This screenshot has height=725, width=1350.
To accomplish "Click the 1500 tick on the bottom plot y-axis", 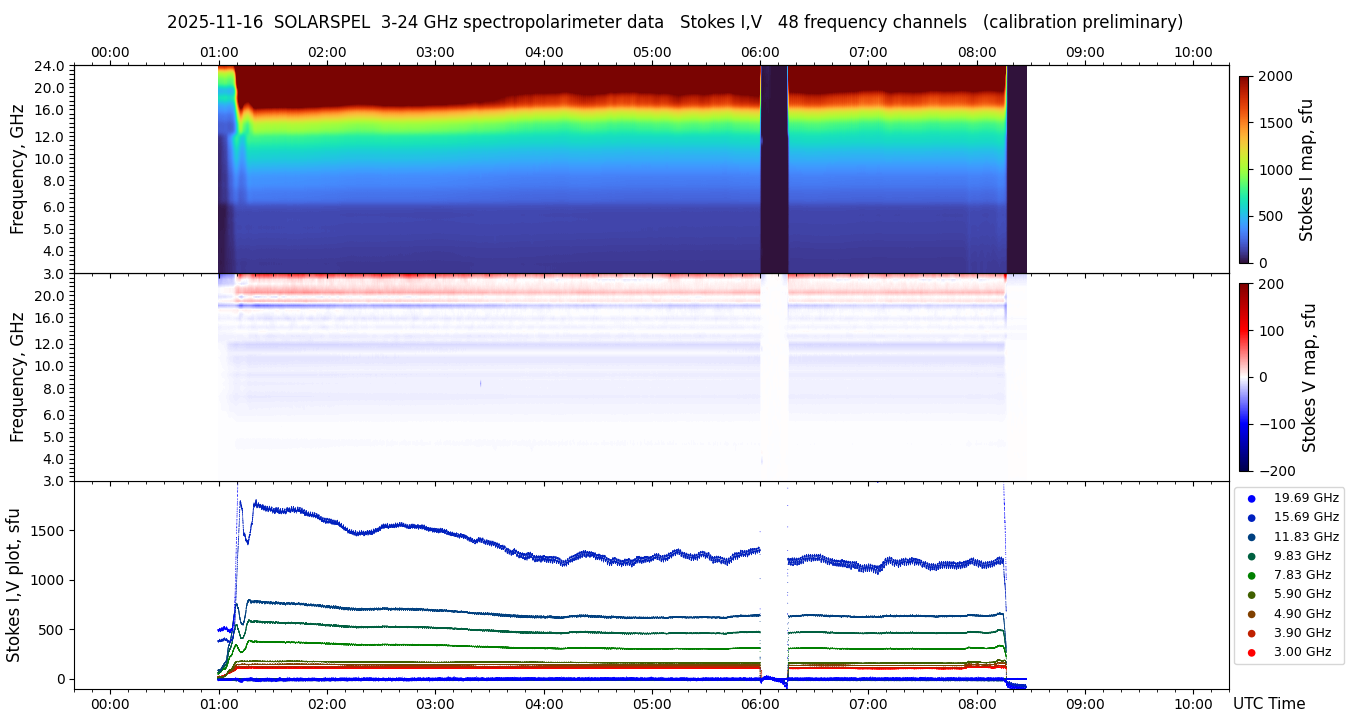I will [x=46, y=531].
